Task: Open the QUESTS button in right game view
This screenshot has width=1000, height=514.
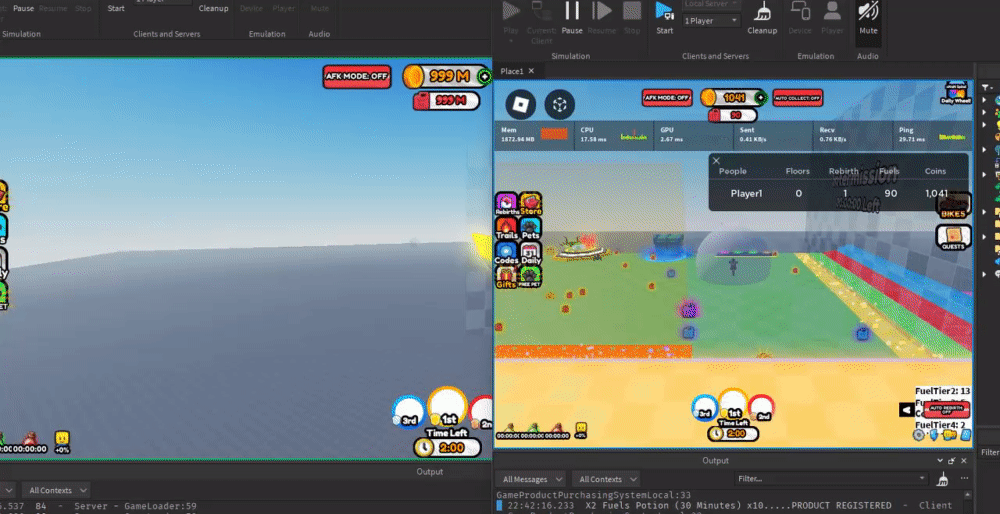Action: (954, 237)
